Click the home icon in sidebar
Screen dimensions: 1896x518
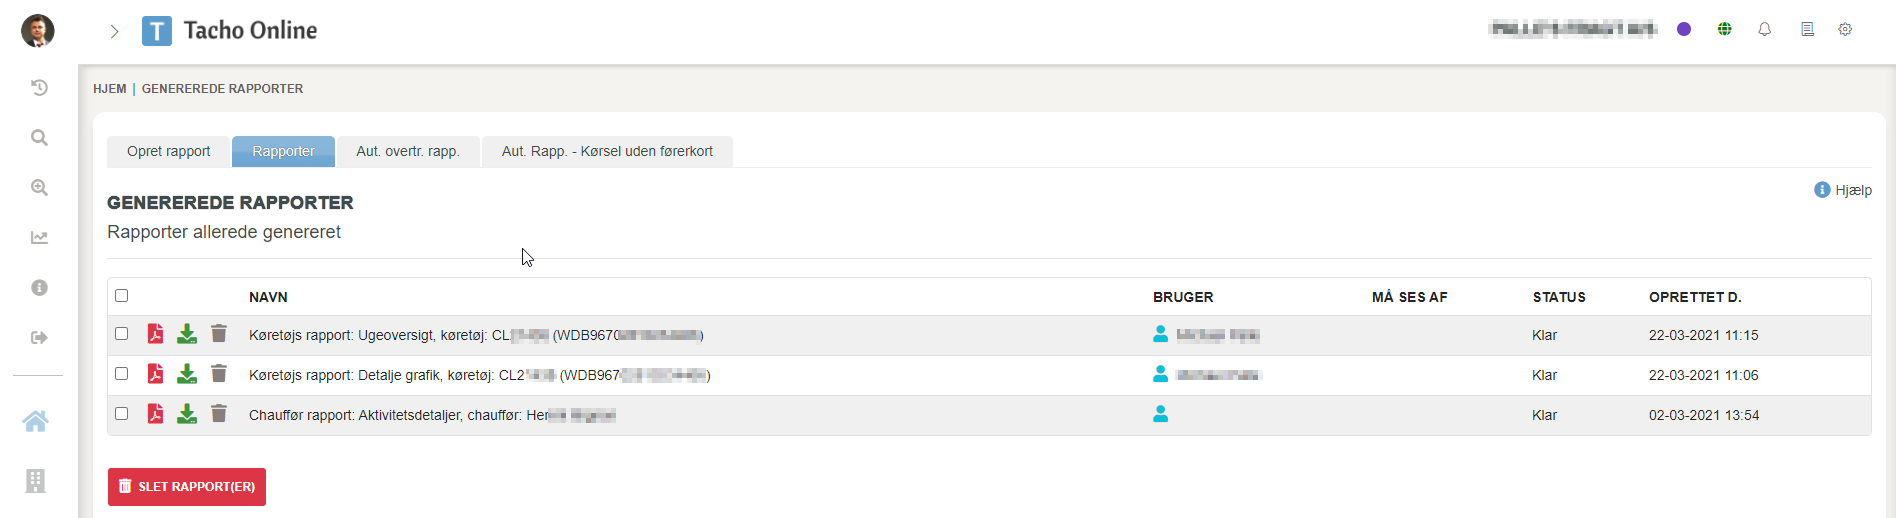click(36, 422)
